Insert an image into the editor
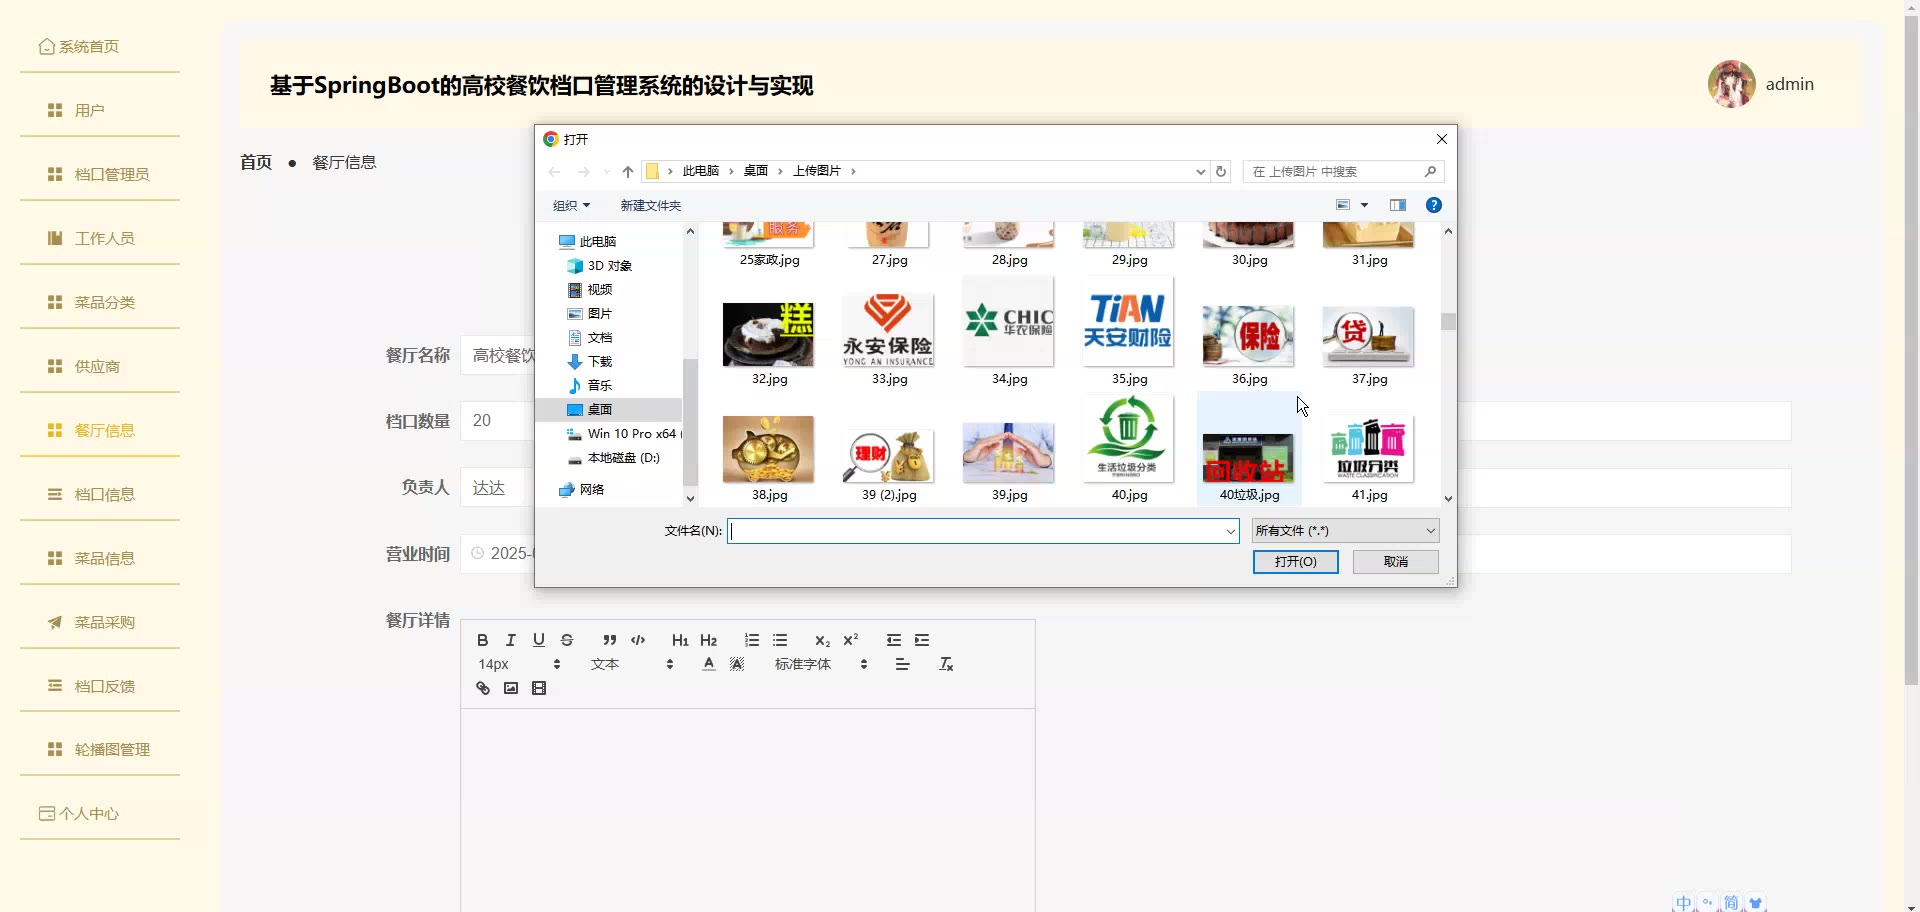Image resolution: width=1920 pixels, height=912 pixels. [x=511, y=688]
